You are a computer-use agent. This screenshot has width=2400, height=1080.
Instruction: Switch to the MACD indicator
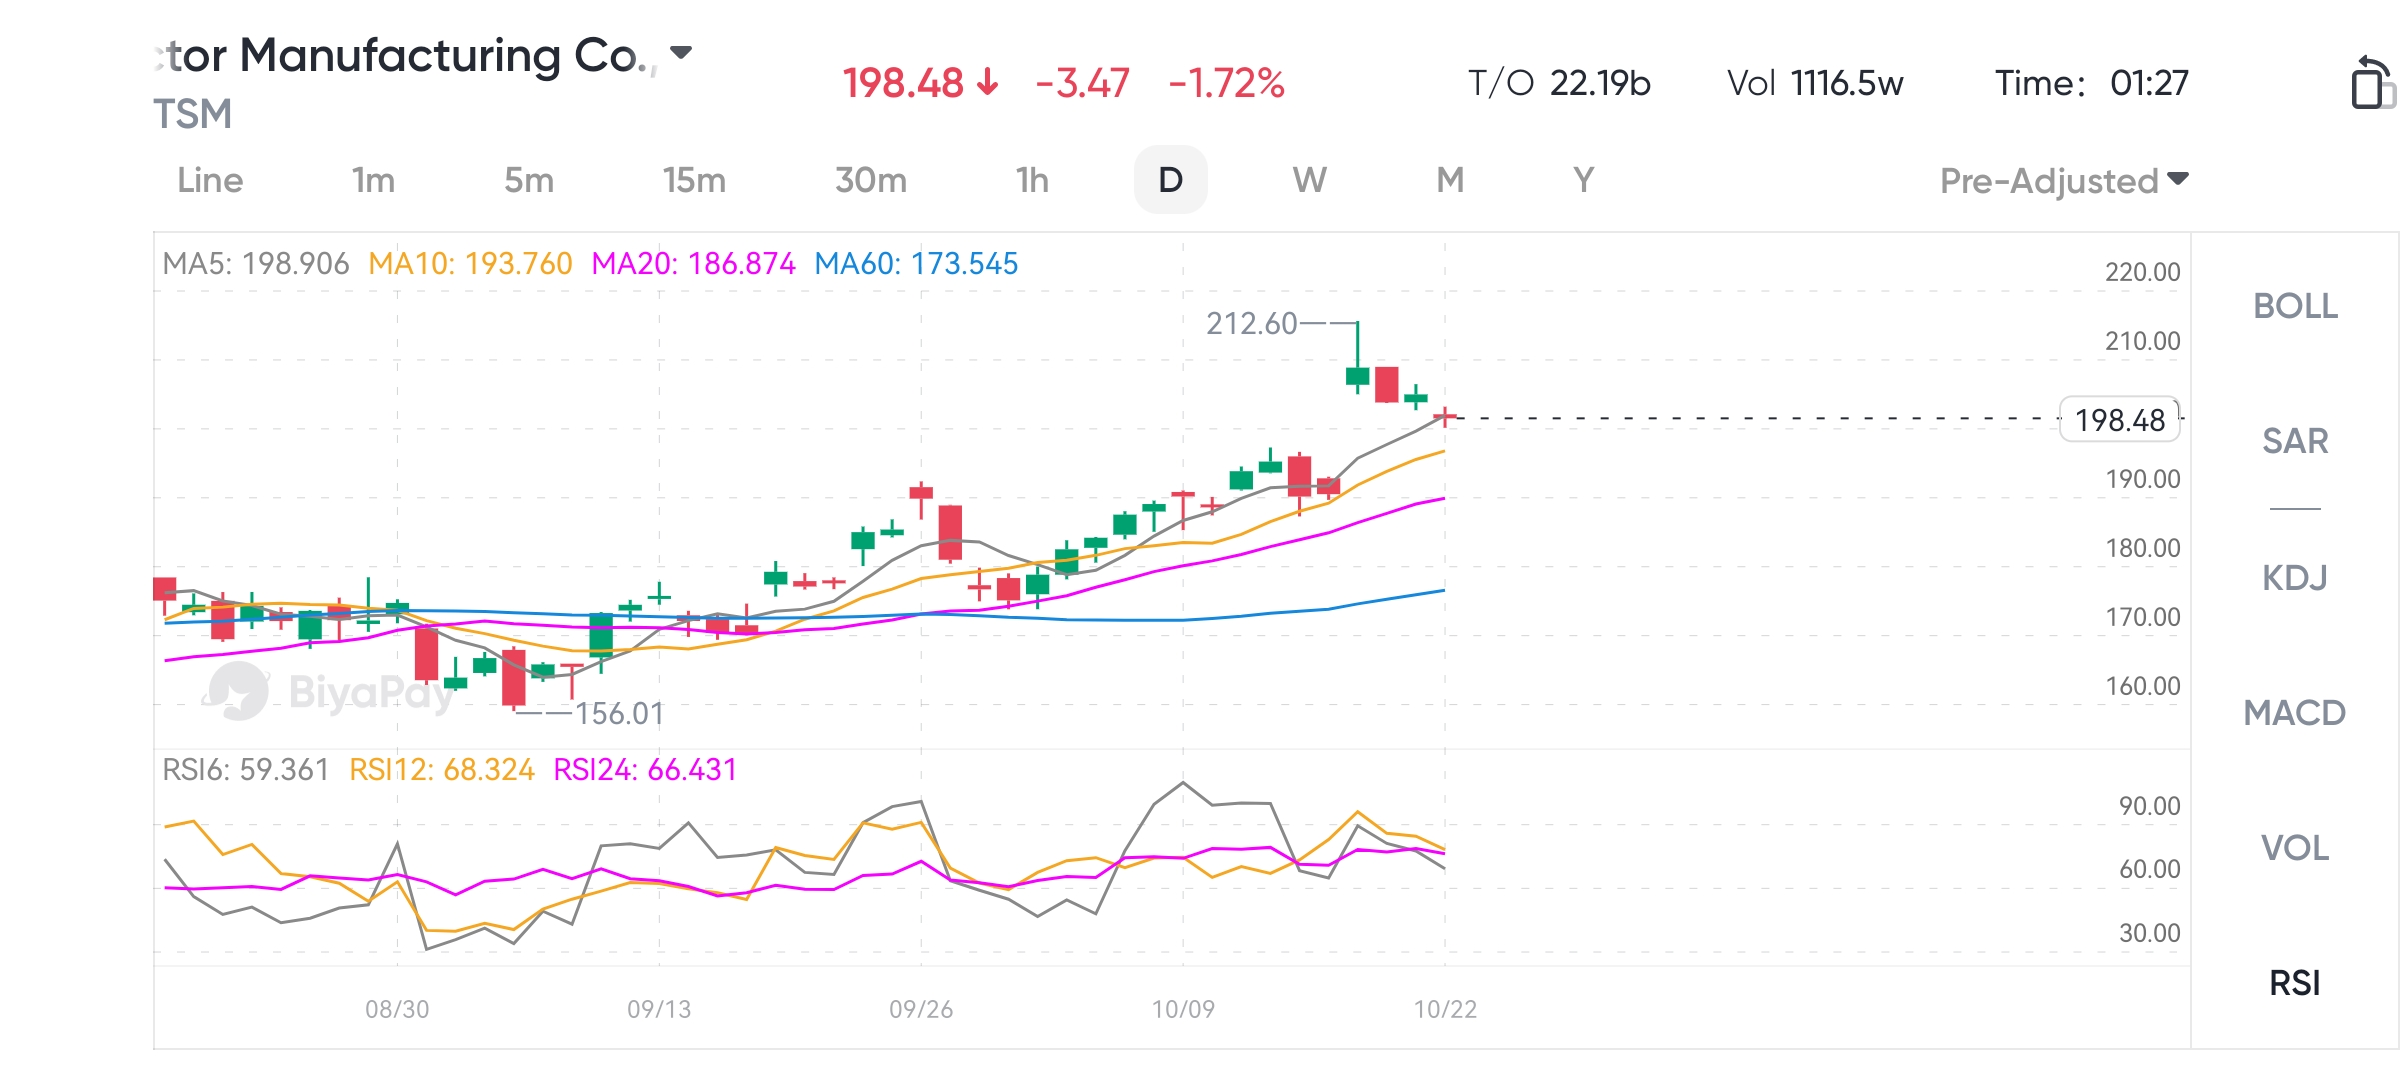pyautogui.click(x=2295, y=713)
